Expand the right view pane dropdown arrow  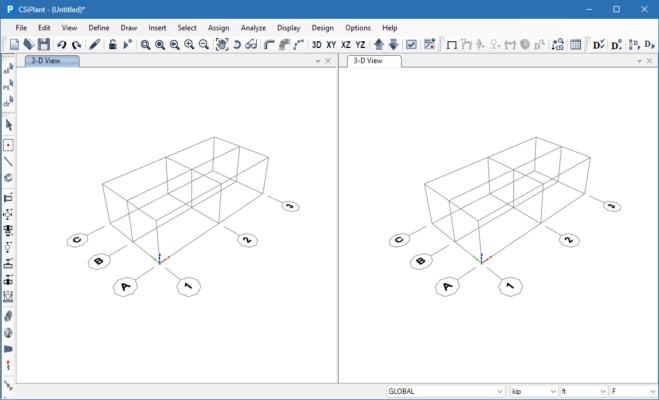(x=639, y=61)
